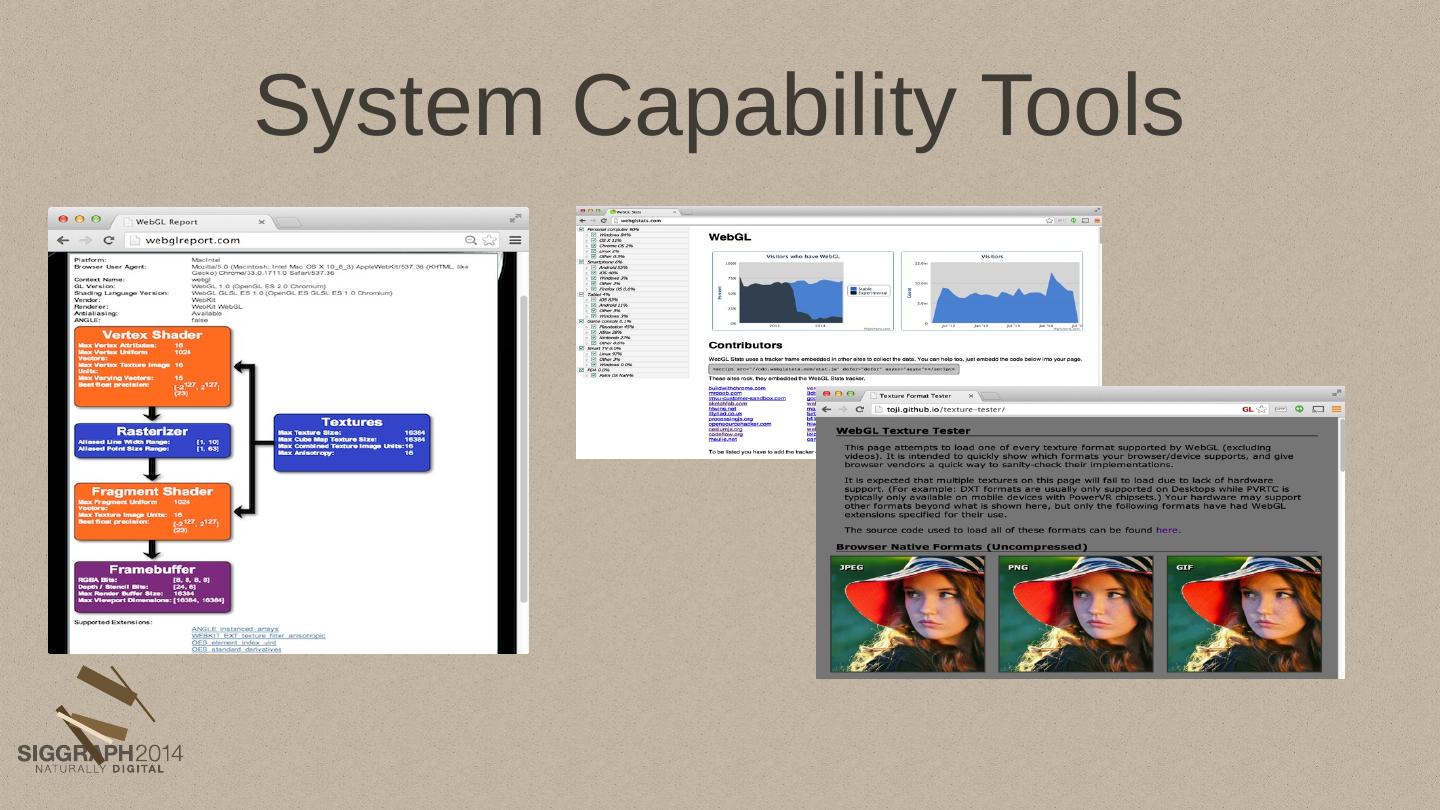1440x810 pixels.
Task: Click the Framebuffer box heading
Action: click(x=152, y=569)
